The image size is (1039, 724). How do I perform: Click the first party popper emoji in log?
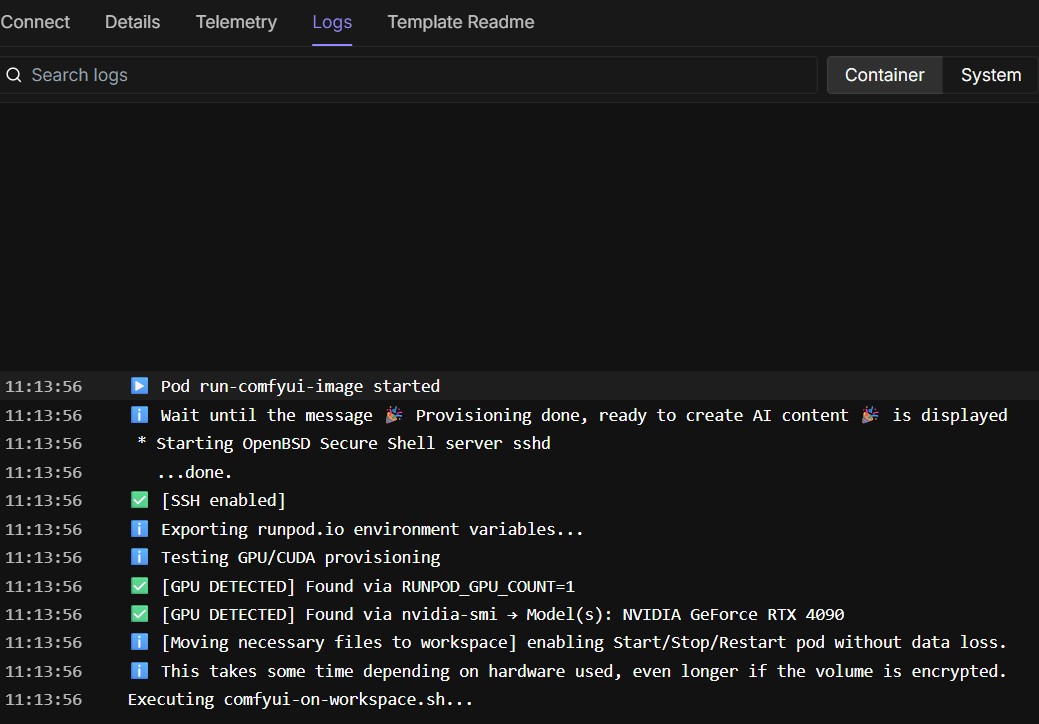[394, 415]
